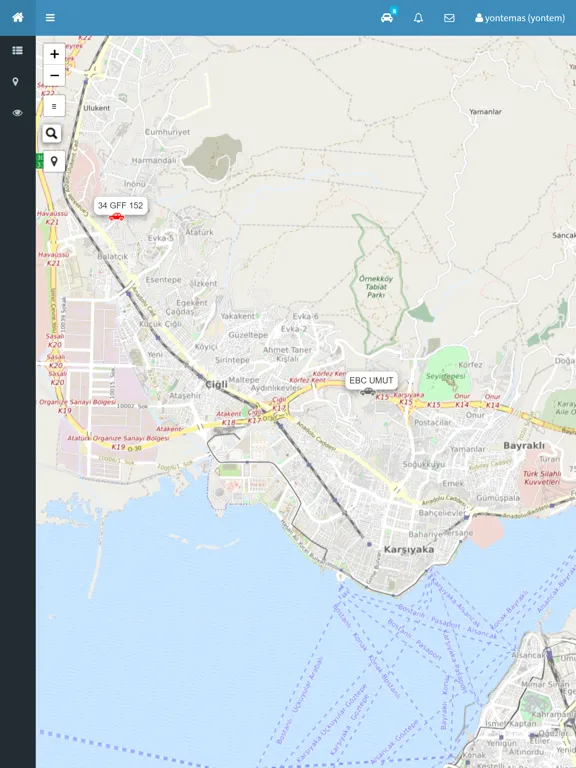This screenshot has width=576, height=768.
Task: Click the Balatçık map label
Action: pos(113,256)
